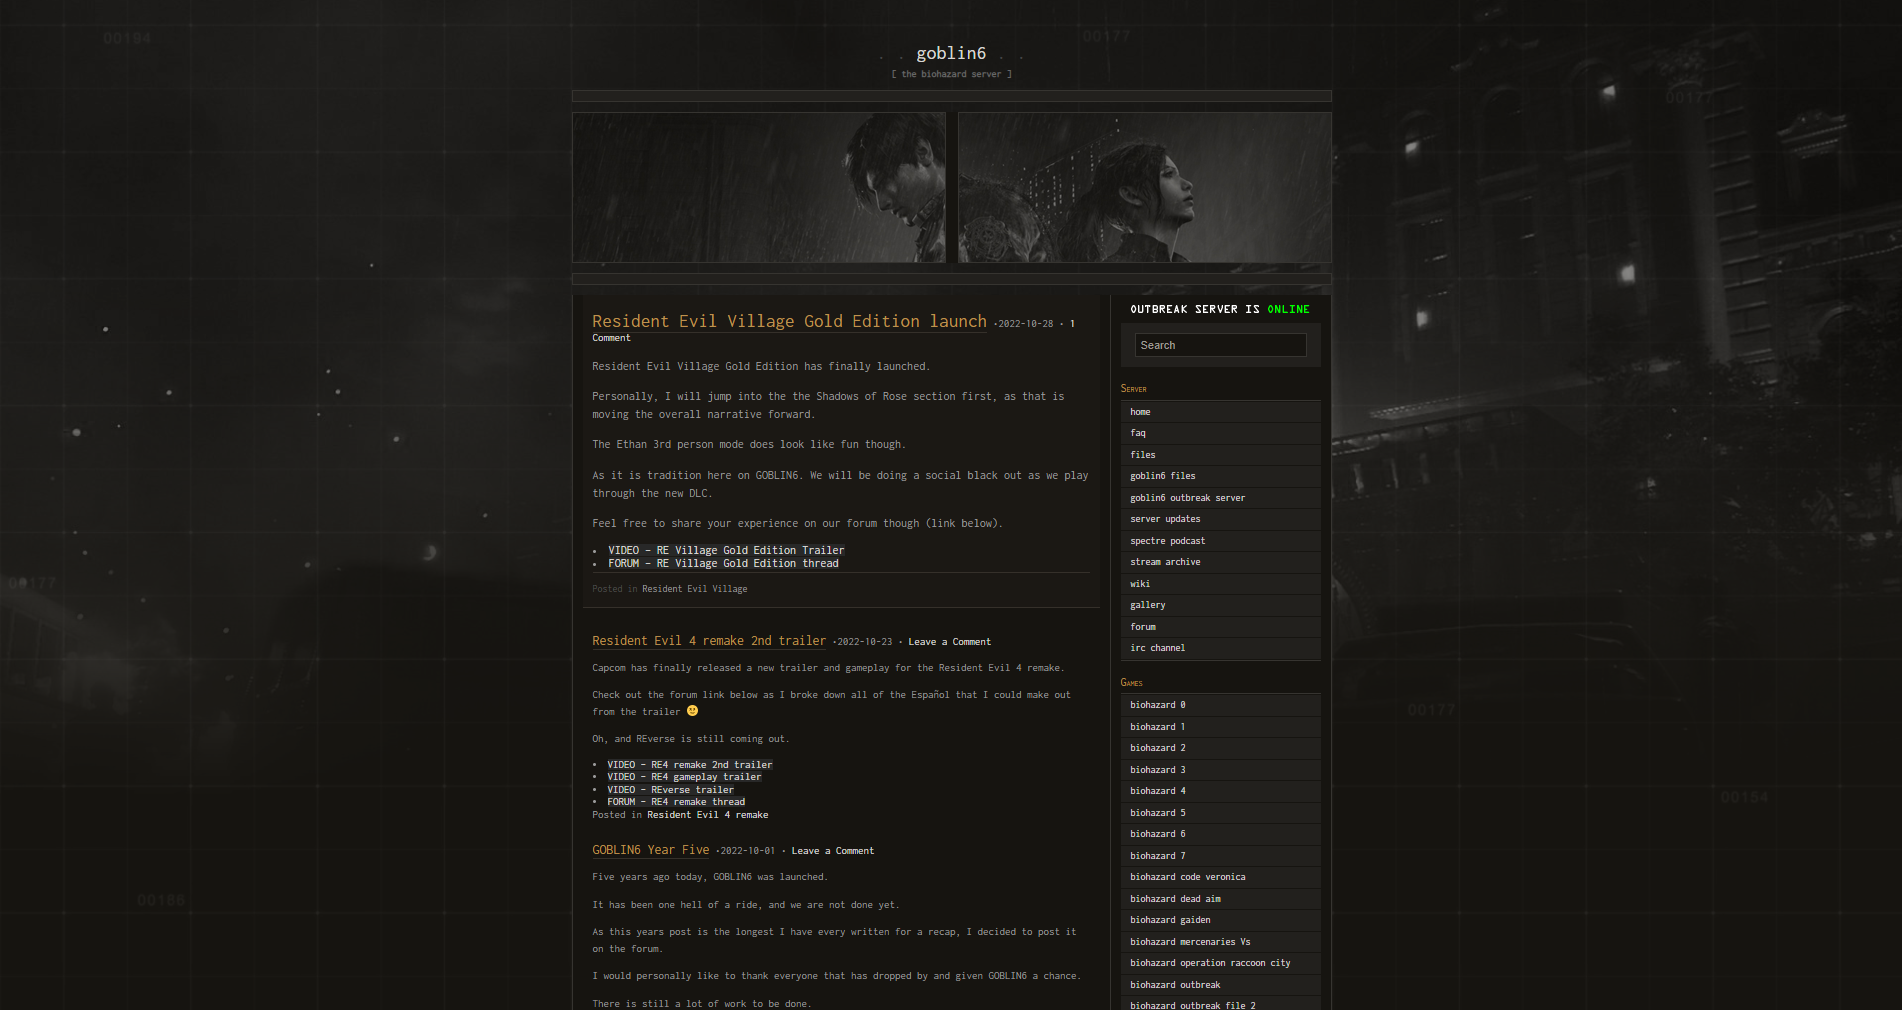The height and width of the screenshot is (1010, 1902).
Task: Open the GOBLIN6 Year Five post
Action: click(x=651, y=850)
